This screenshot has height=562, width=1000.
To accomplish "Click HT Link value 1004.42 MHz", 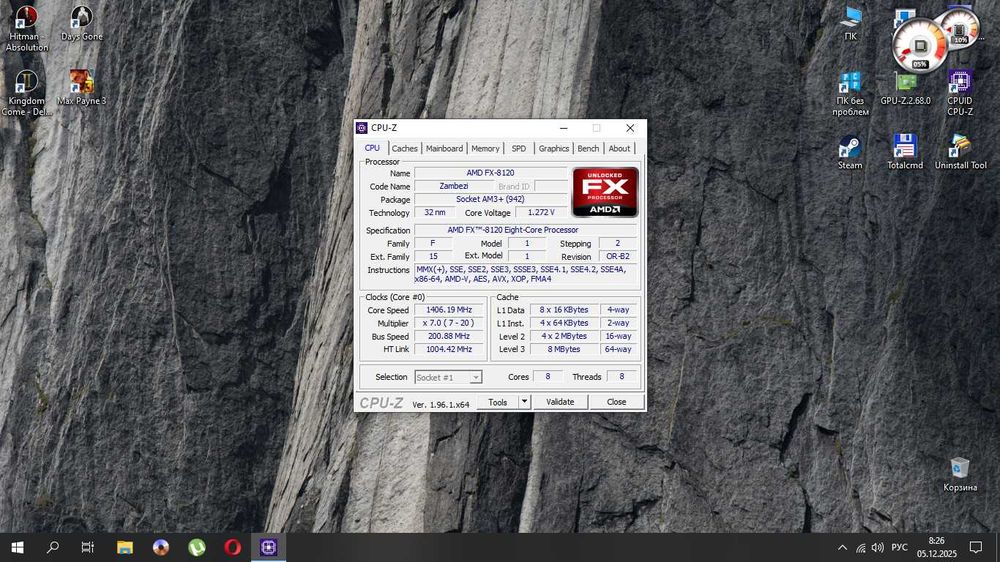I will pyautogui.click(x=449, y=350).
